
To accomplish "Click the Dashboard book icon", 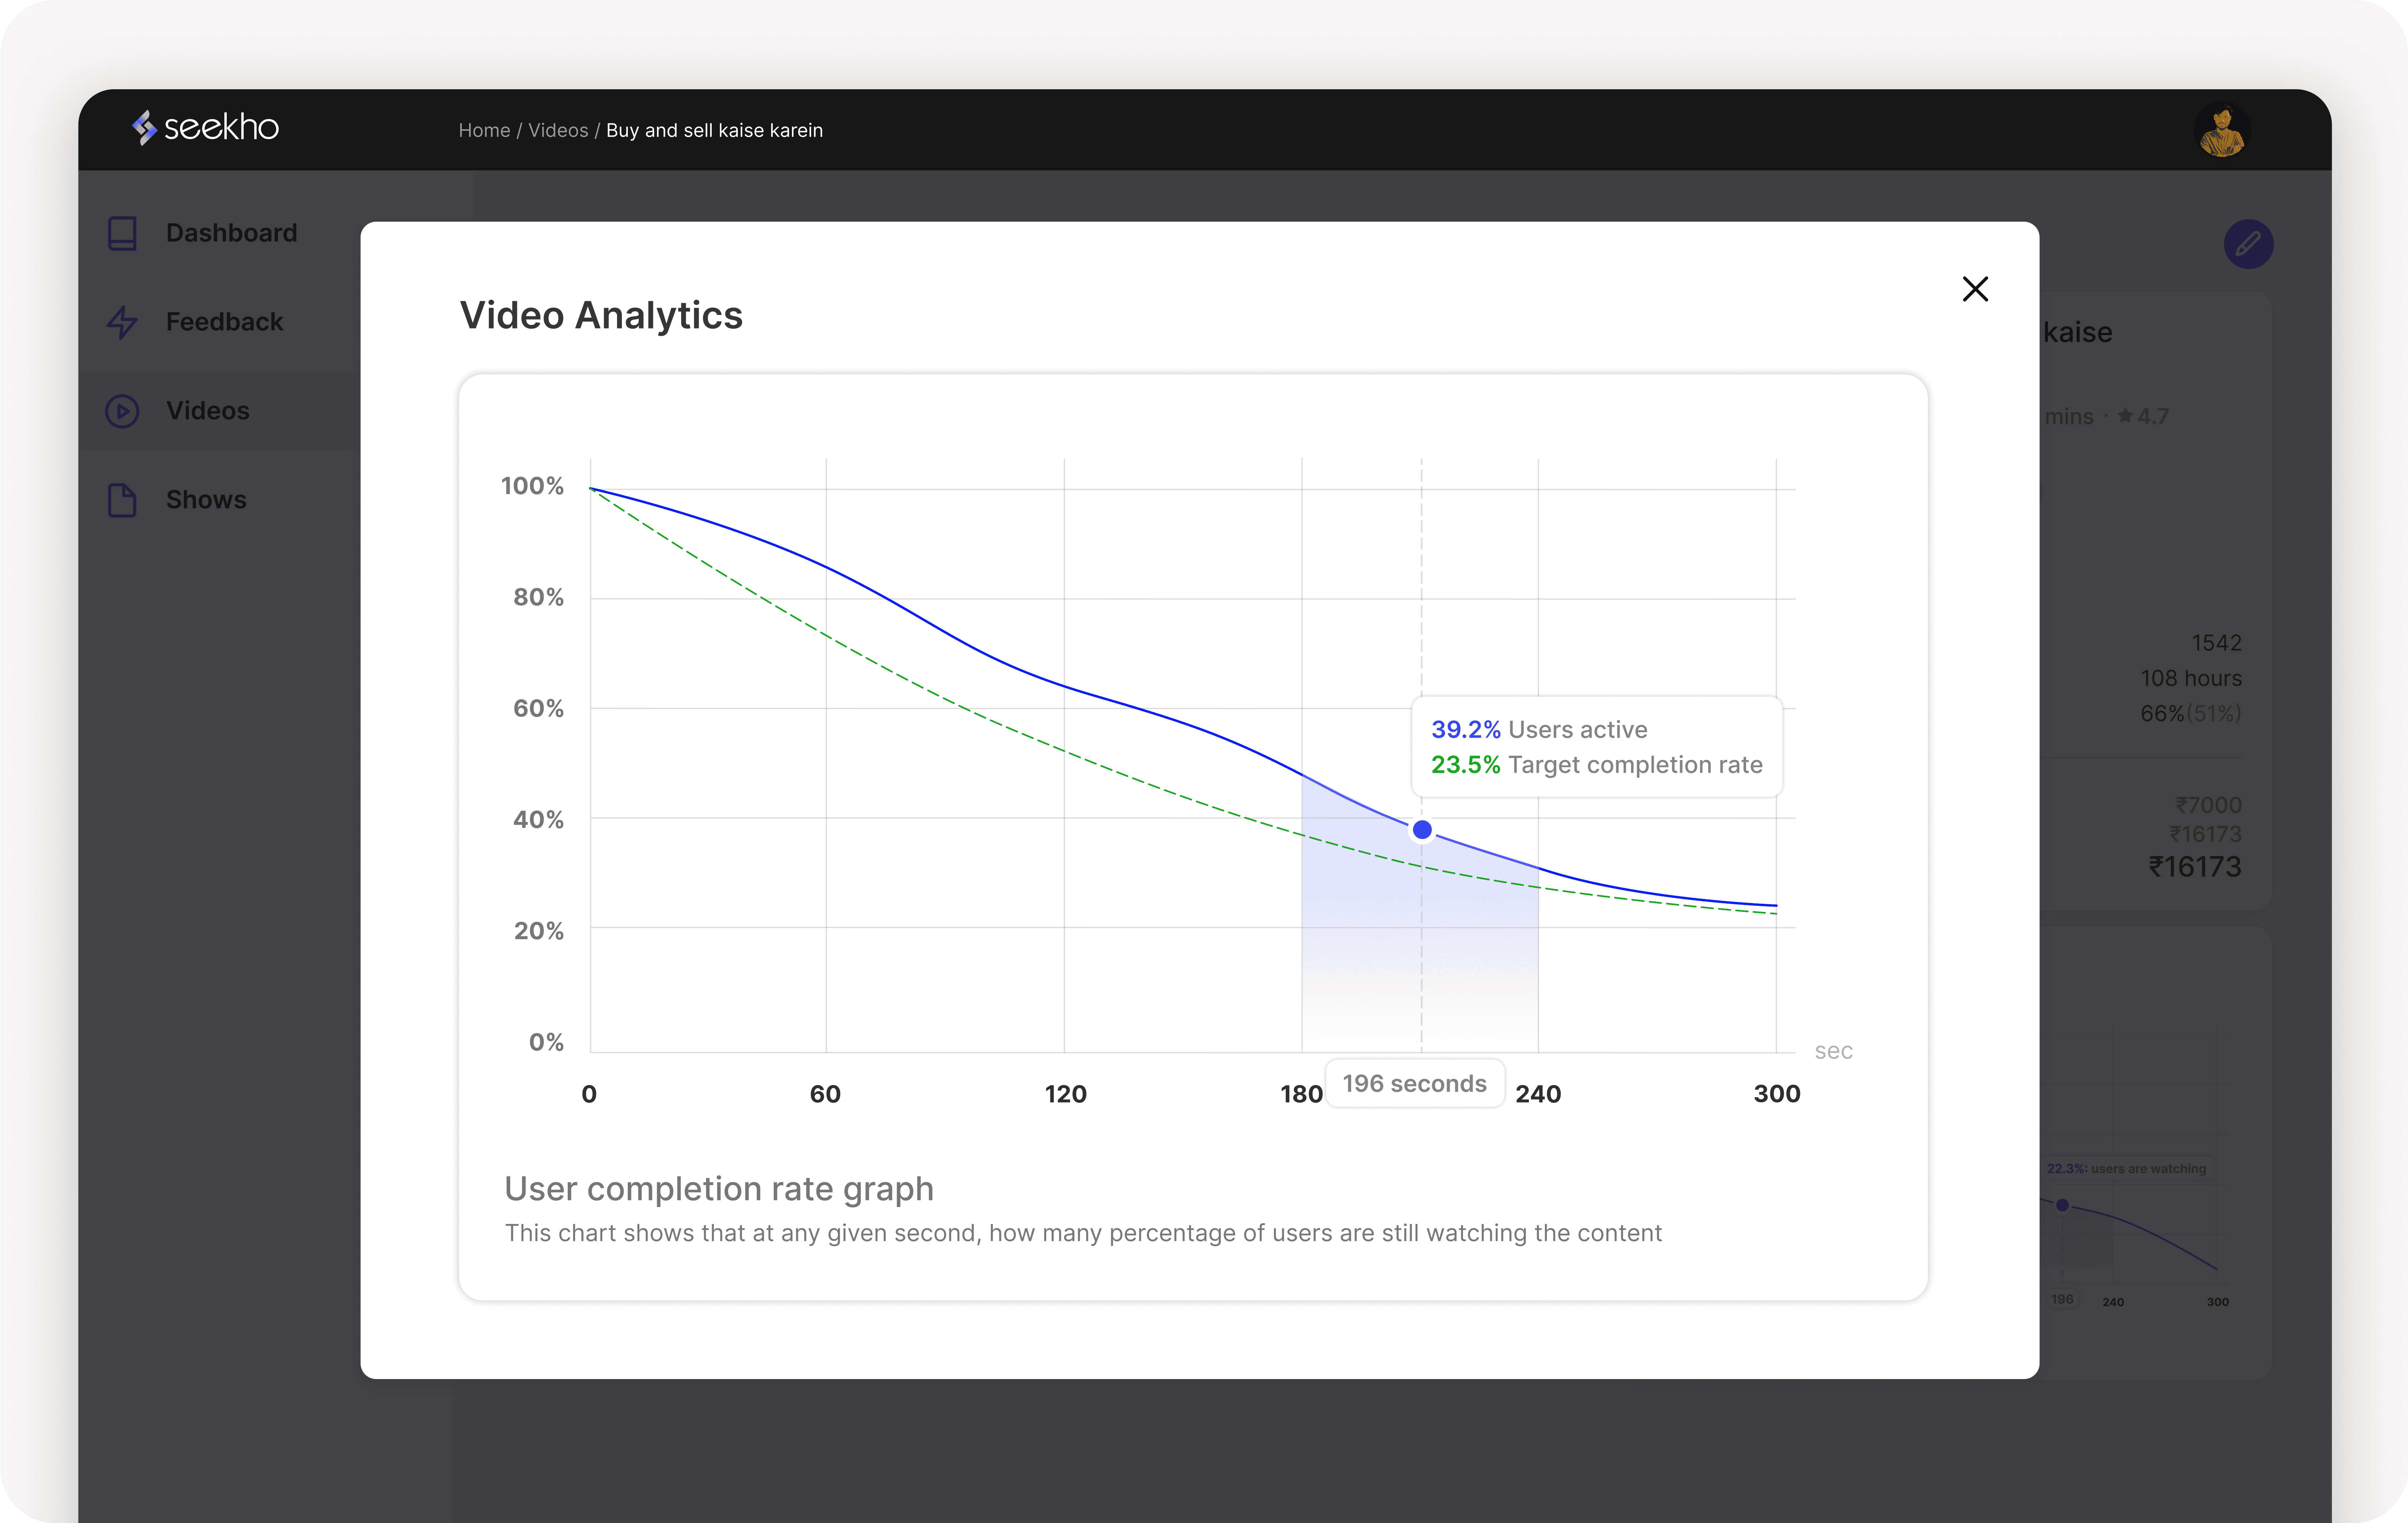I will (122, 233).
